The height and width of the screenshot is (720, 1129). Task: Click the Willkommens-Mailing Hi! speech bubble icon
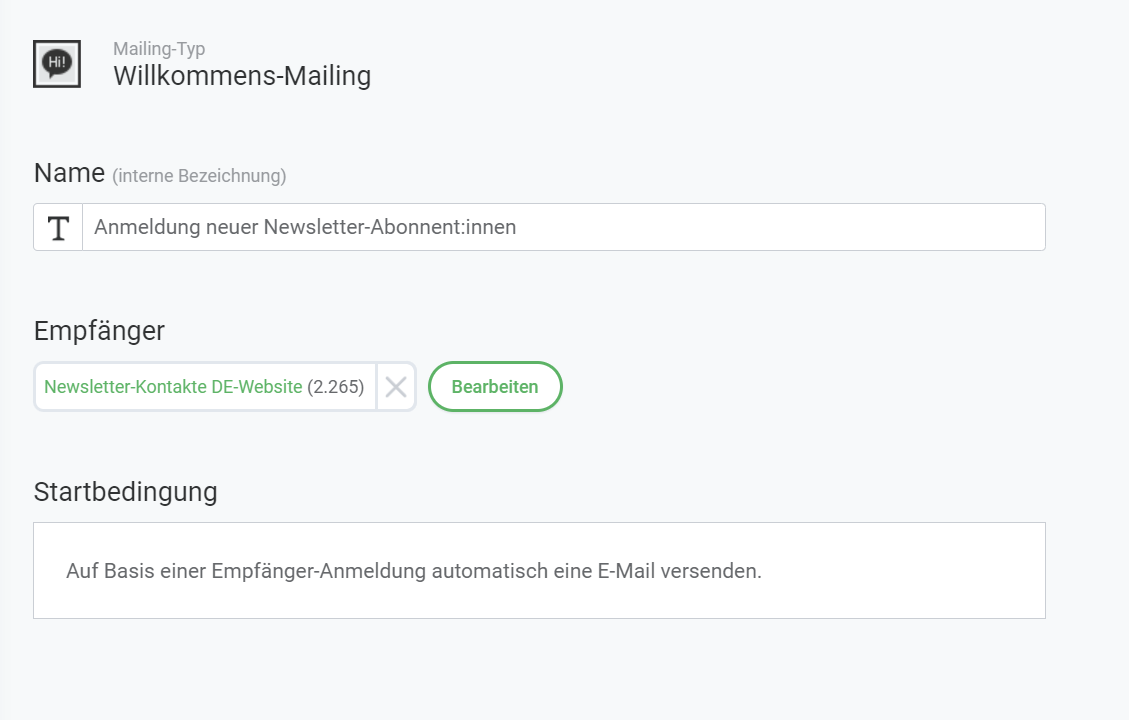57,62
